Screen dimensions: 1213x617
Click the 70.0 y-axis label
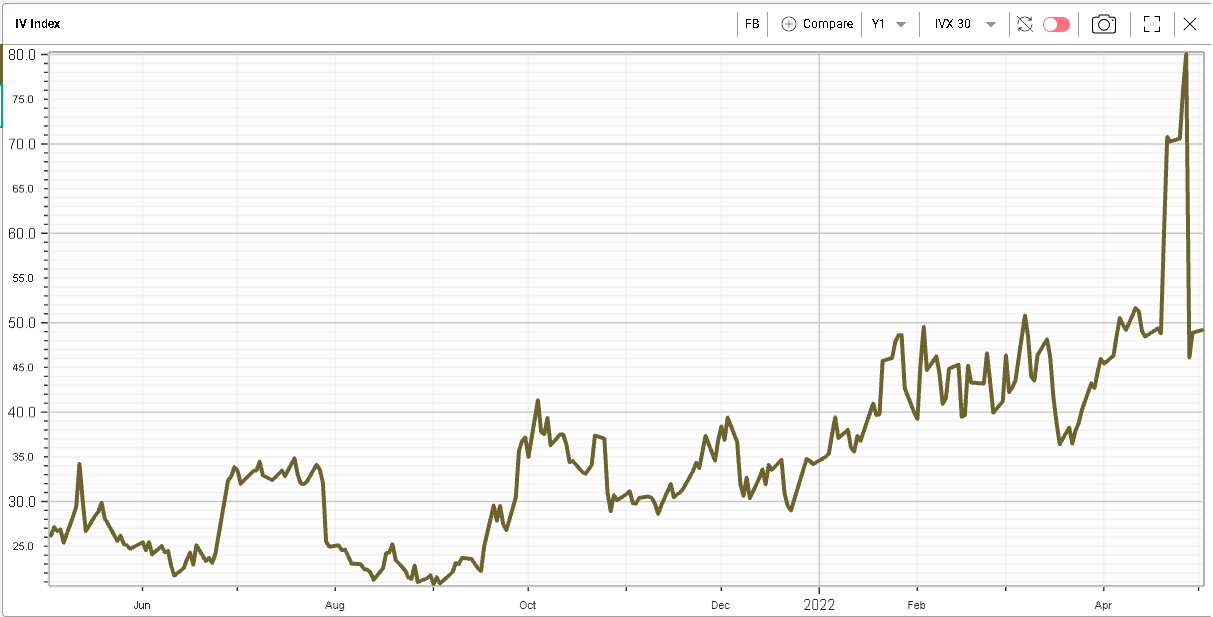(23, 144)
